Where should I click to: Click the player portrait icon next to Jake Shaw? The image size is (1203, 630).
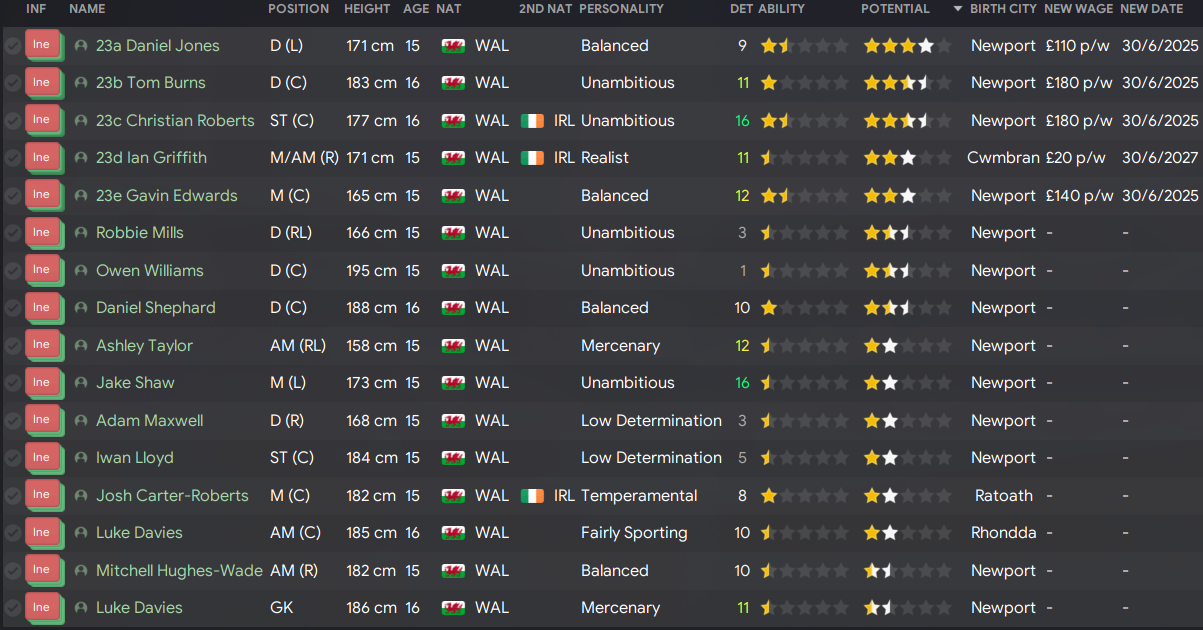(80, 382)
